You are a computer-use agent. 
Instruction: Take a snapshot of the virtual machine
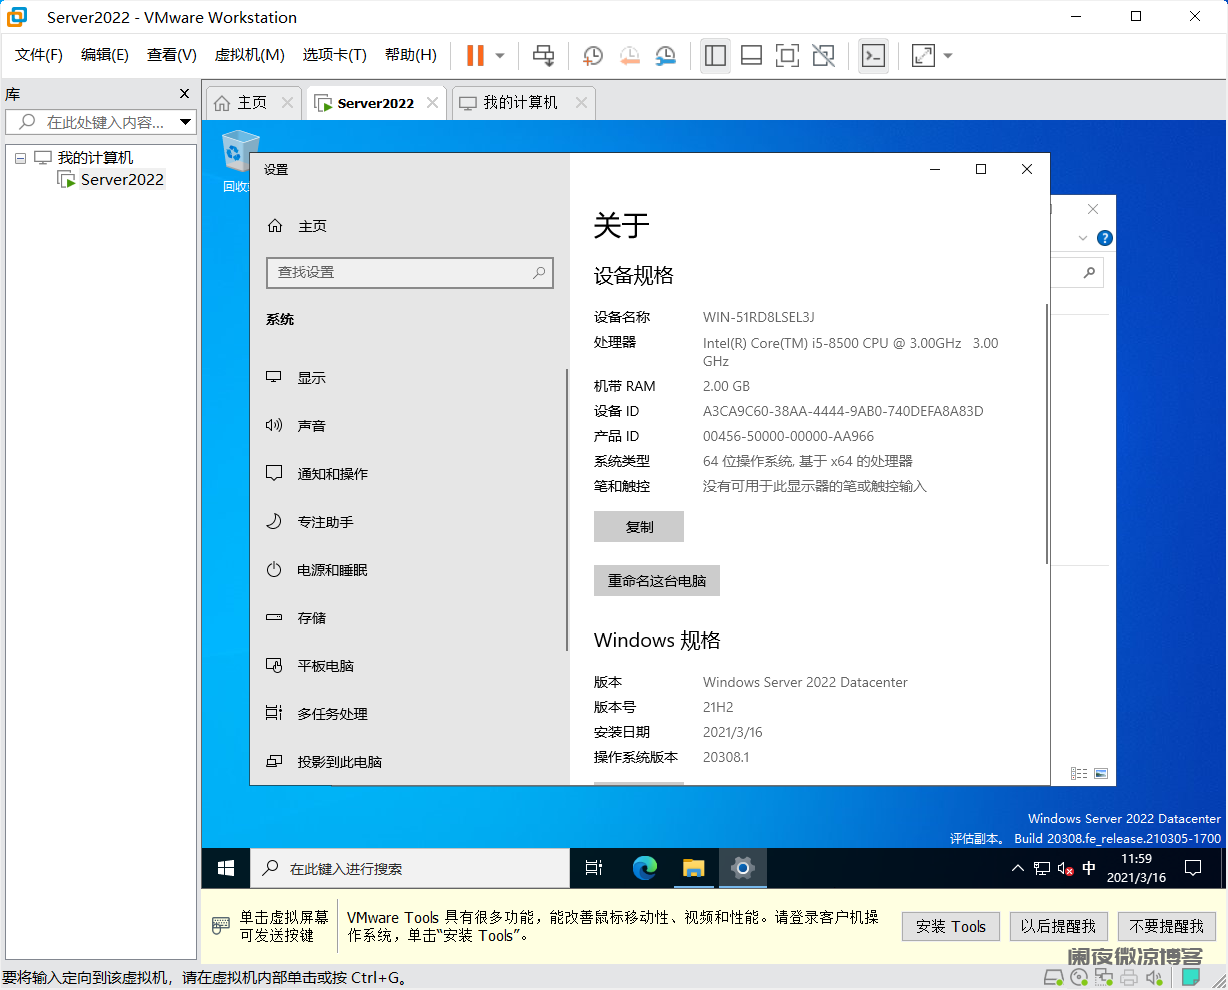click(x=592, y=56)
